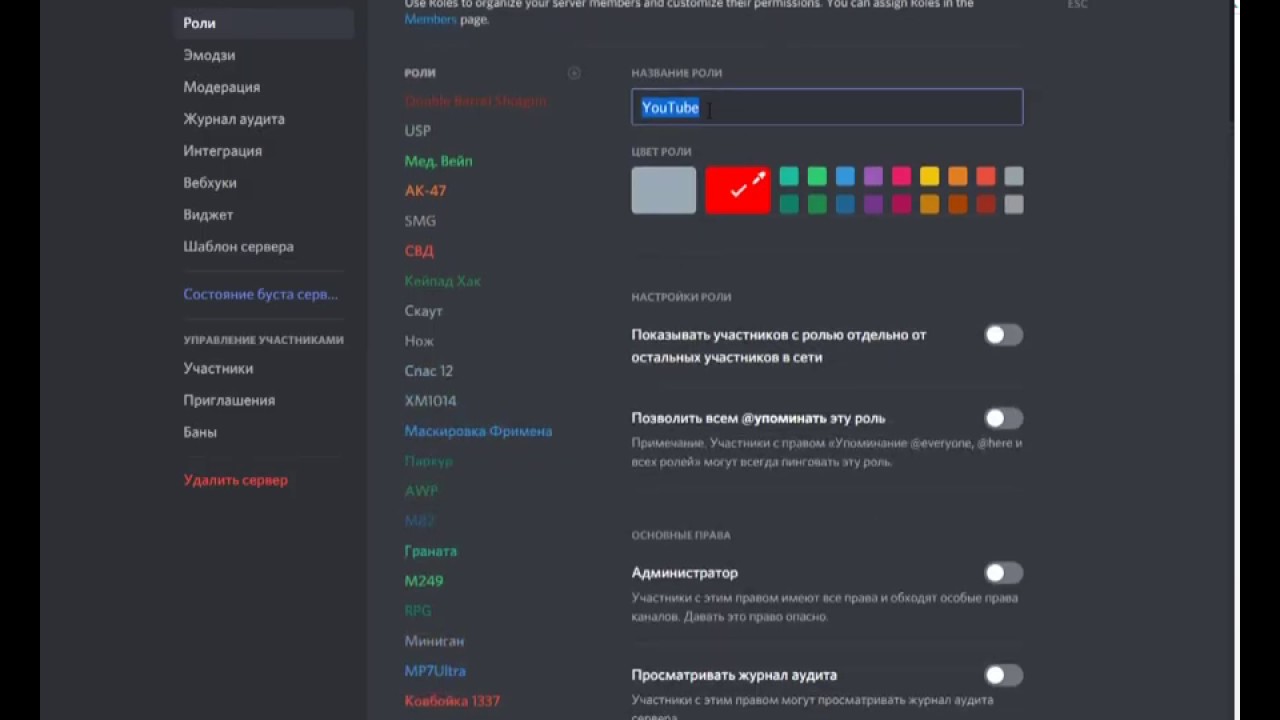This screenshot has height=720, width=1280.
Task: Select the USP role
Action: click(x=417, y=131)
